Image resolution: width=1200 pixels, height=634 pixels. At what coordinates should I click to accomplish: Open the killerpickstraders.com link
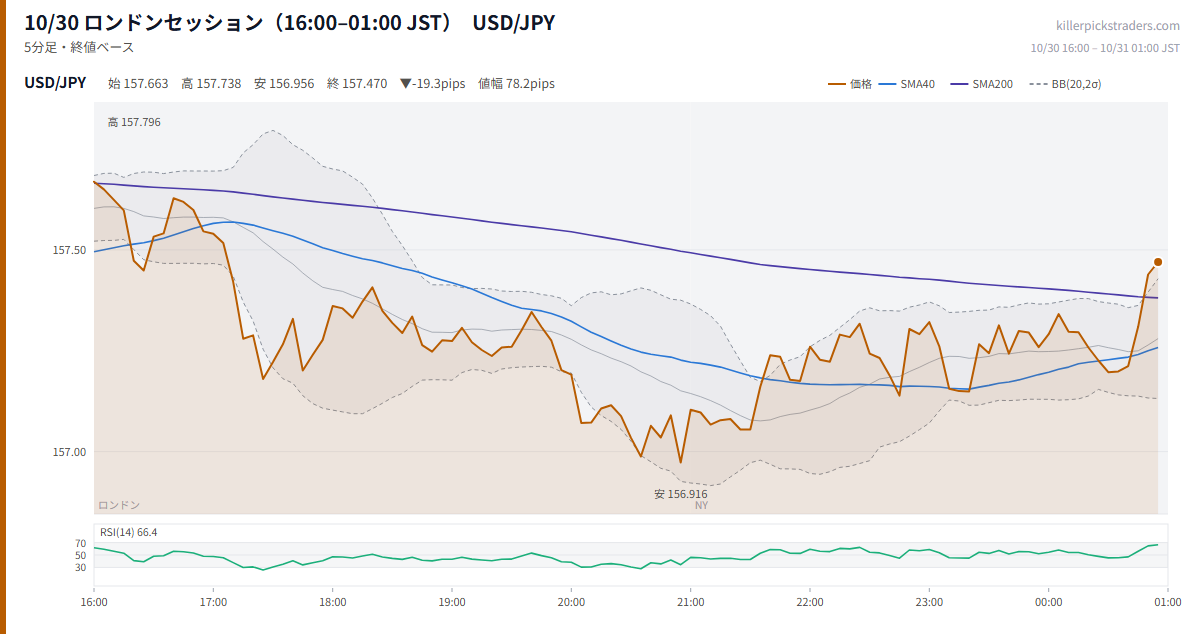[1118, 26]
